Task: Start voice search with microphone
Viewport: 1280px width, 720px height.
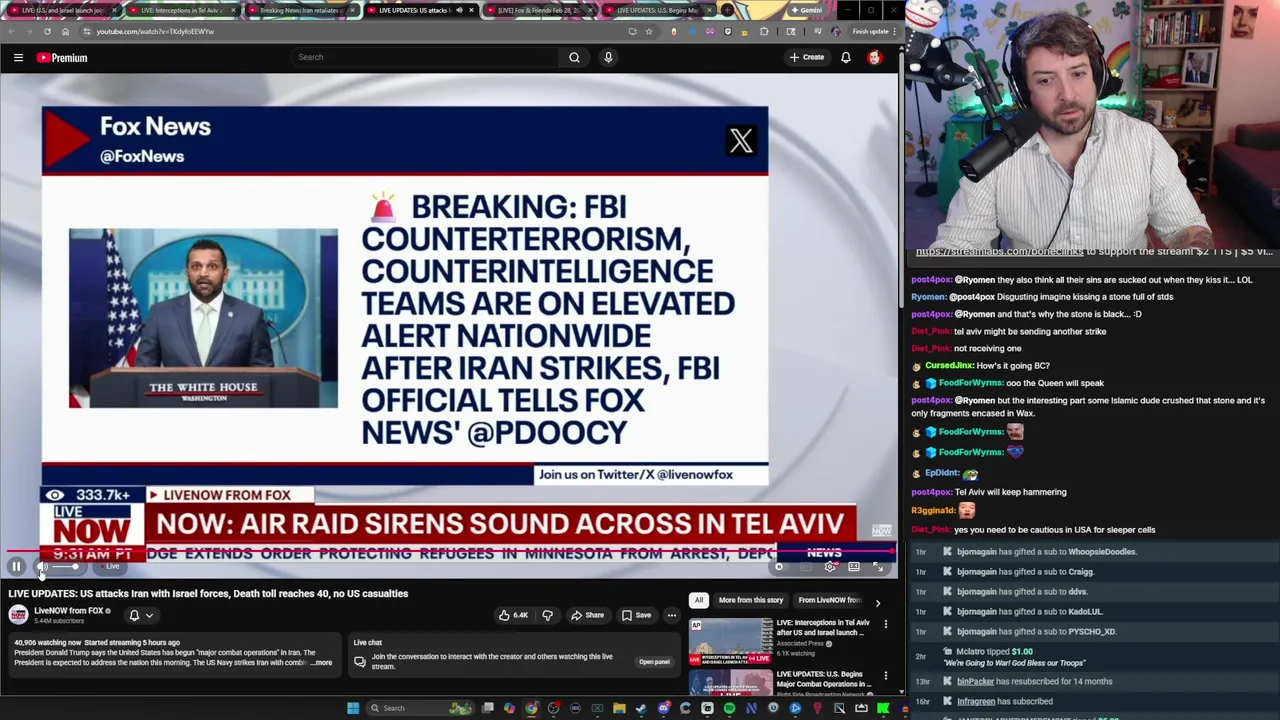Action: 608,57
